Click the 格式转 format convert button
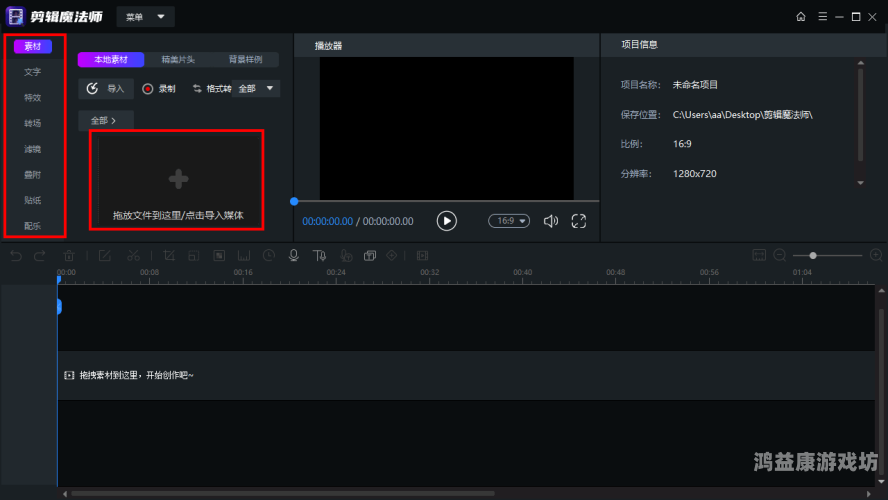888x500 pixels. 212,89
